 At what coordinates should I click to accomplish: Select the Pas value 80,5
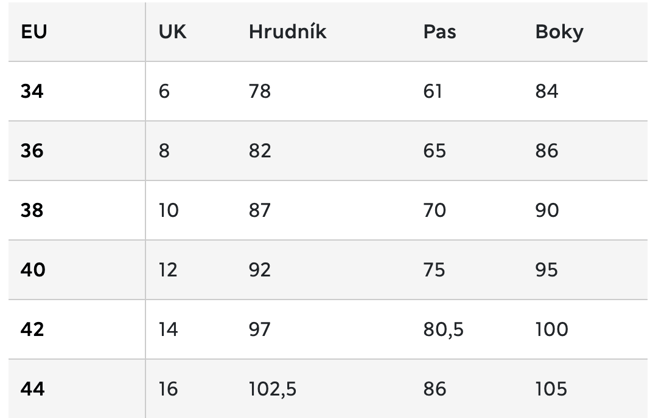[444, 330]
